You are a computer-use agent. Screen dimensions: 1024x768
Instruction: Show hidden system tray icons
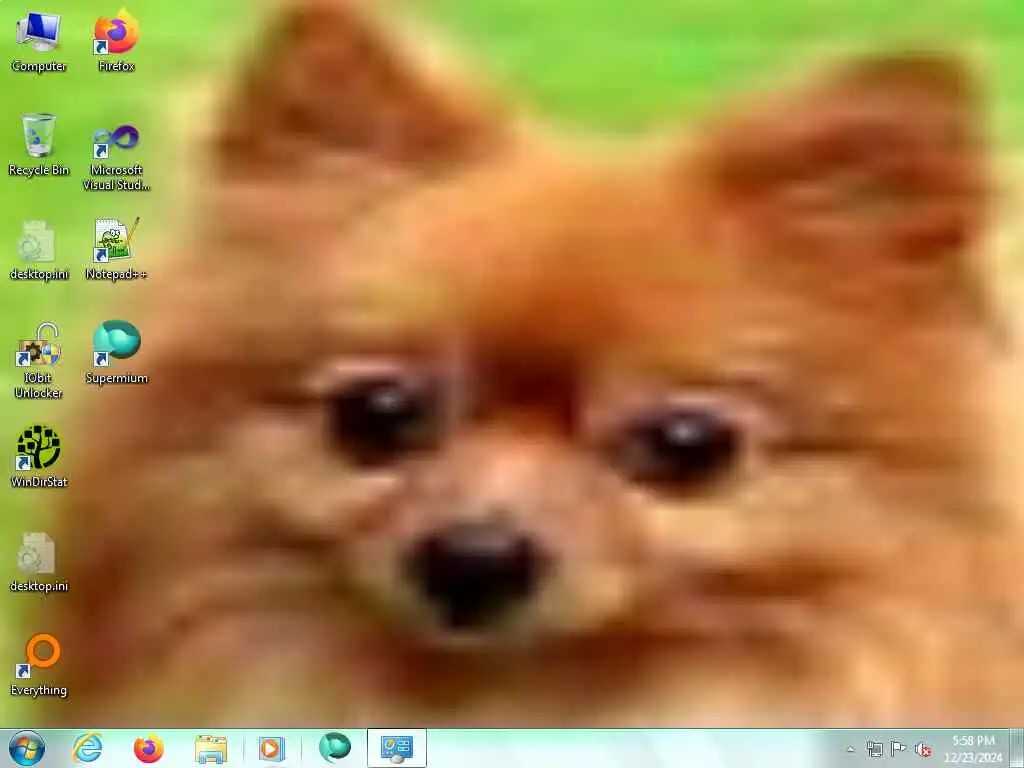click(x=850, y=749)
